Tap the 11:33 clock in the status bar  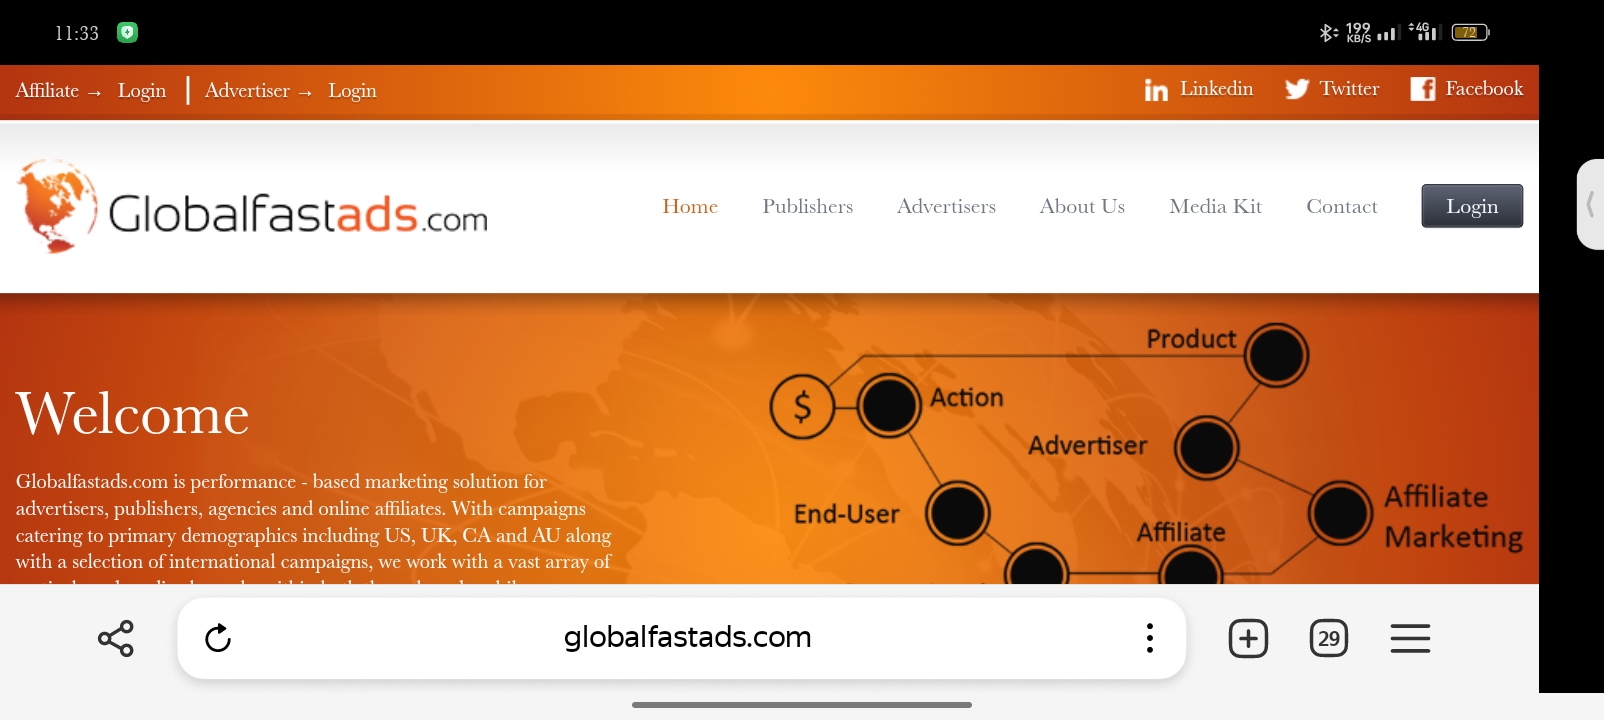coord(77,33)
